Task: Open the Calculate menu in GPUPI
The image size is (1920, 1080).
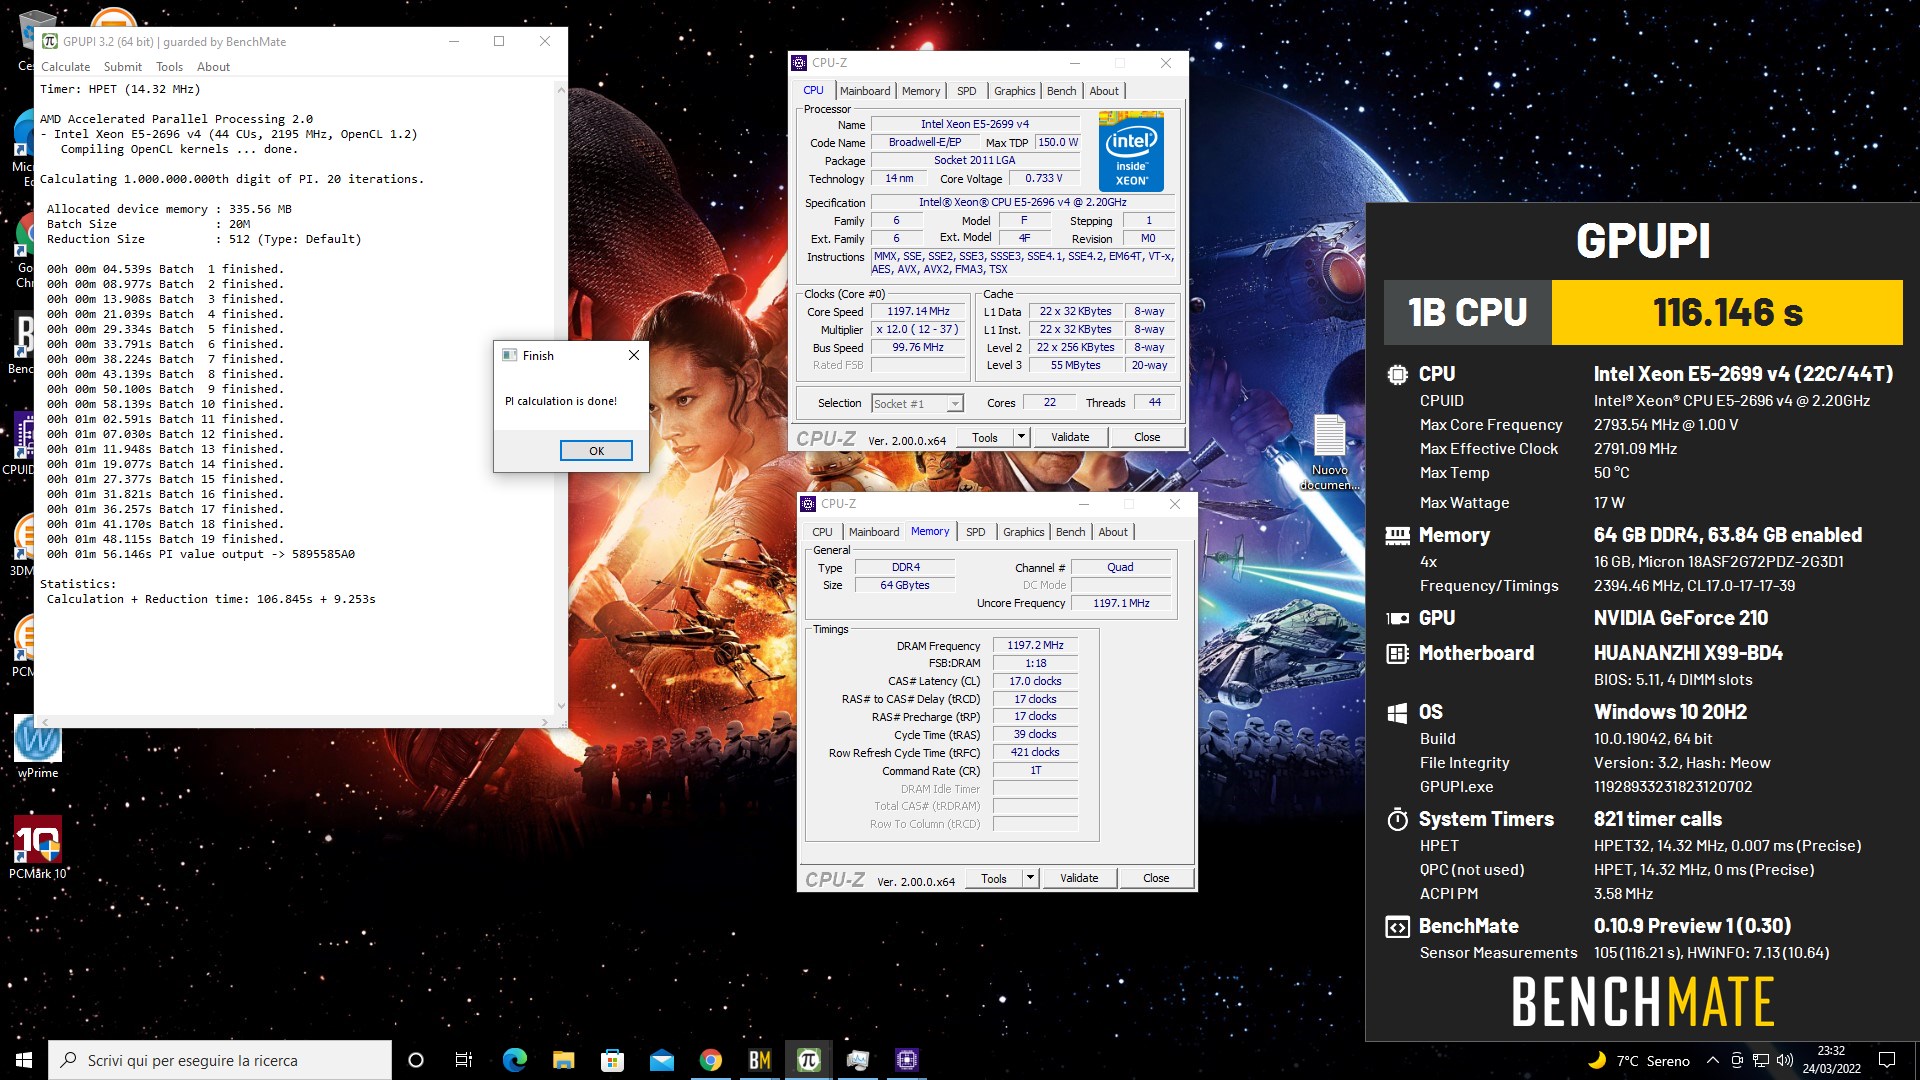Action: pos(65,67)
